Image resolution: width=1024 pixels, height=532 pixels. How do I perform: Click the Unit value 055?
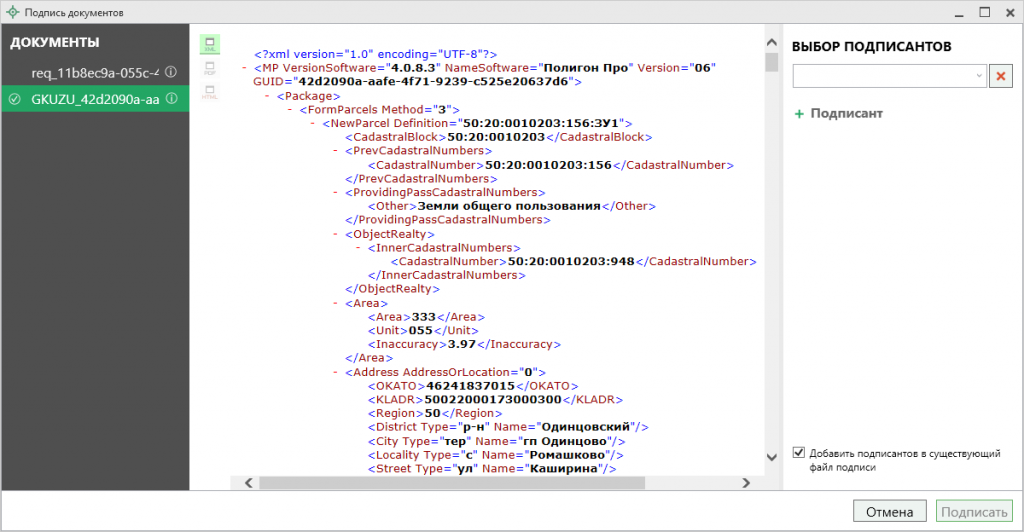pyautogui.click(x=421, y=331)
